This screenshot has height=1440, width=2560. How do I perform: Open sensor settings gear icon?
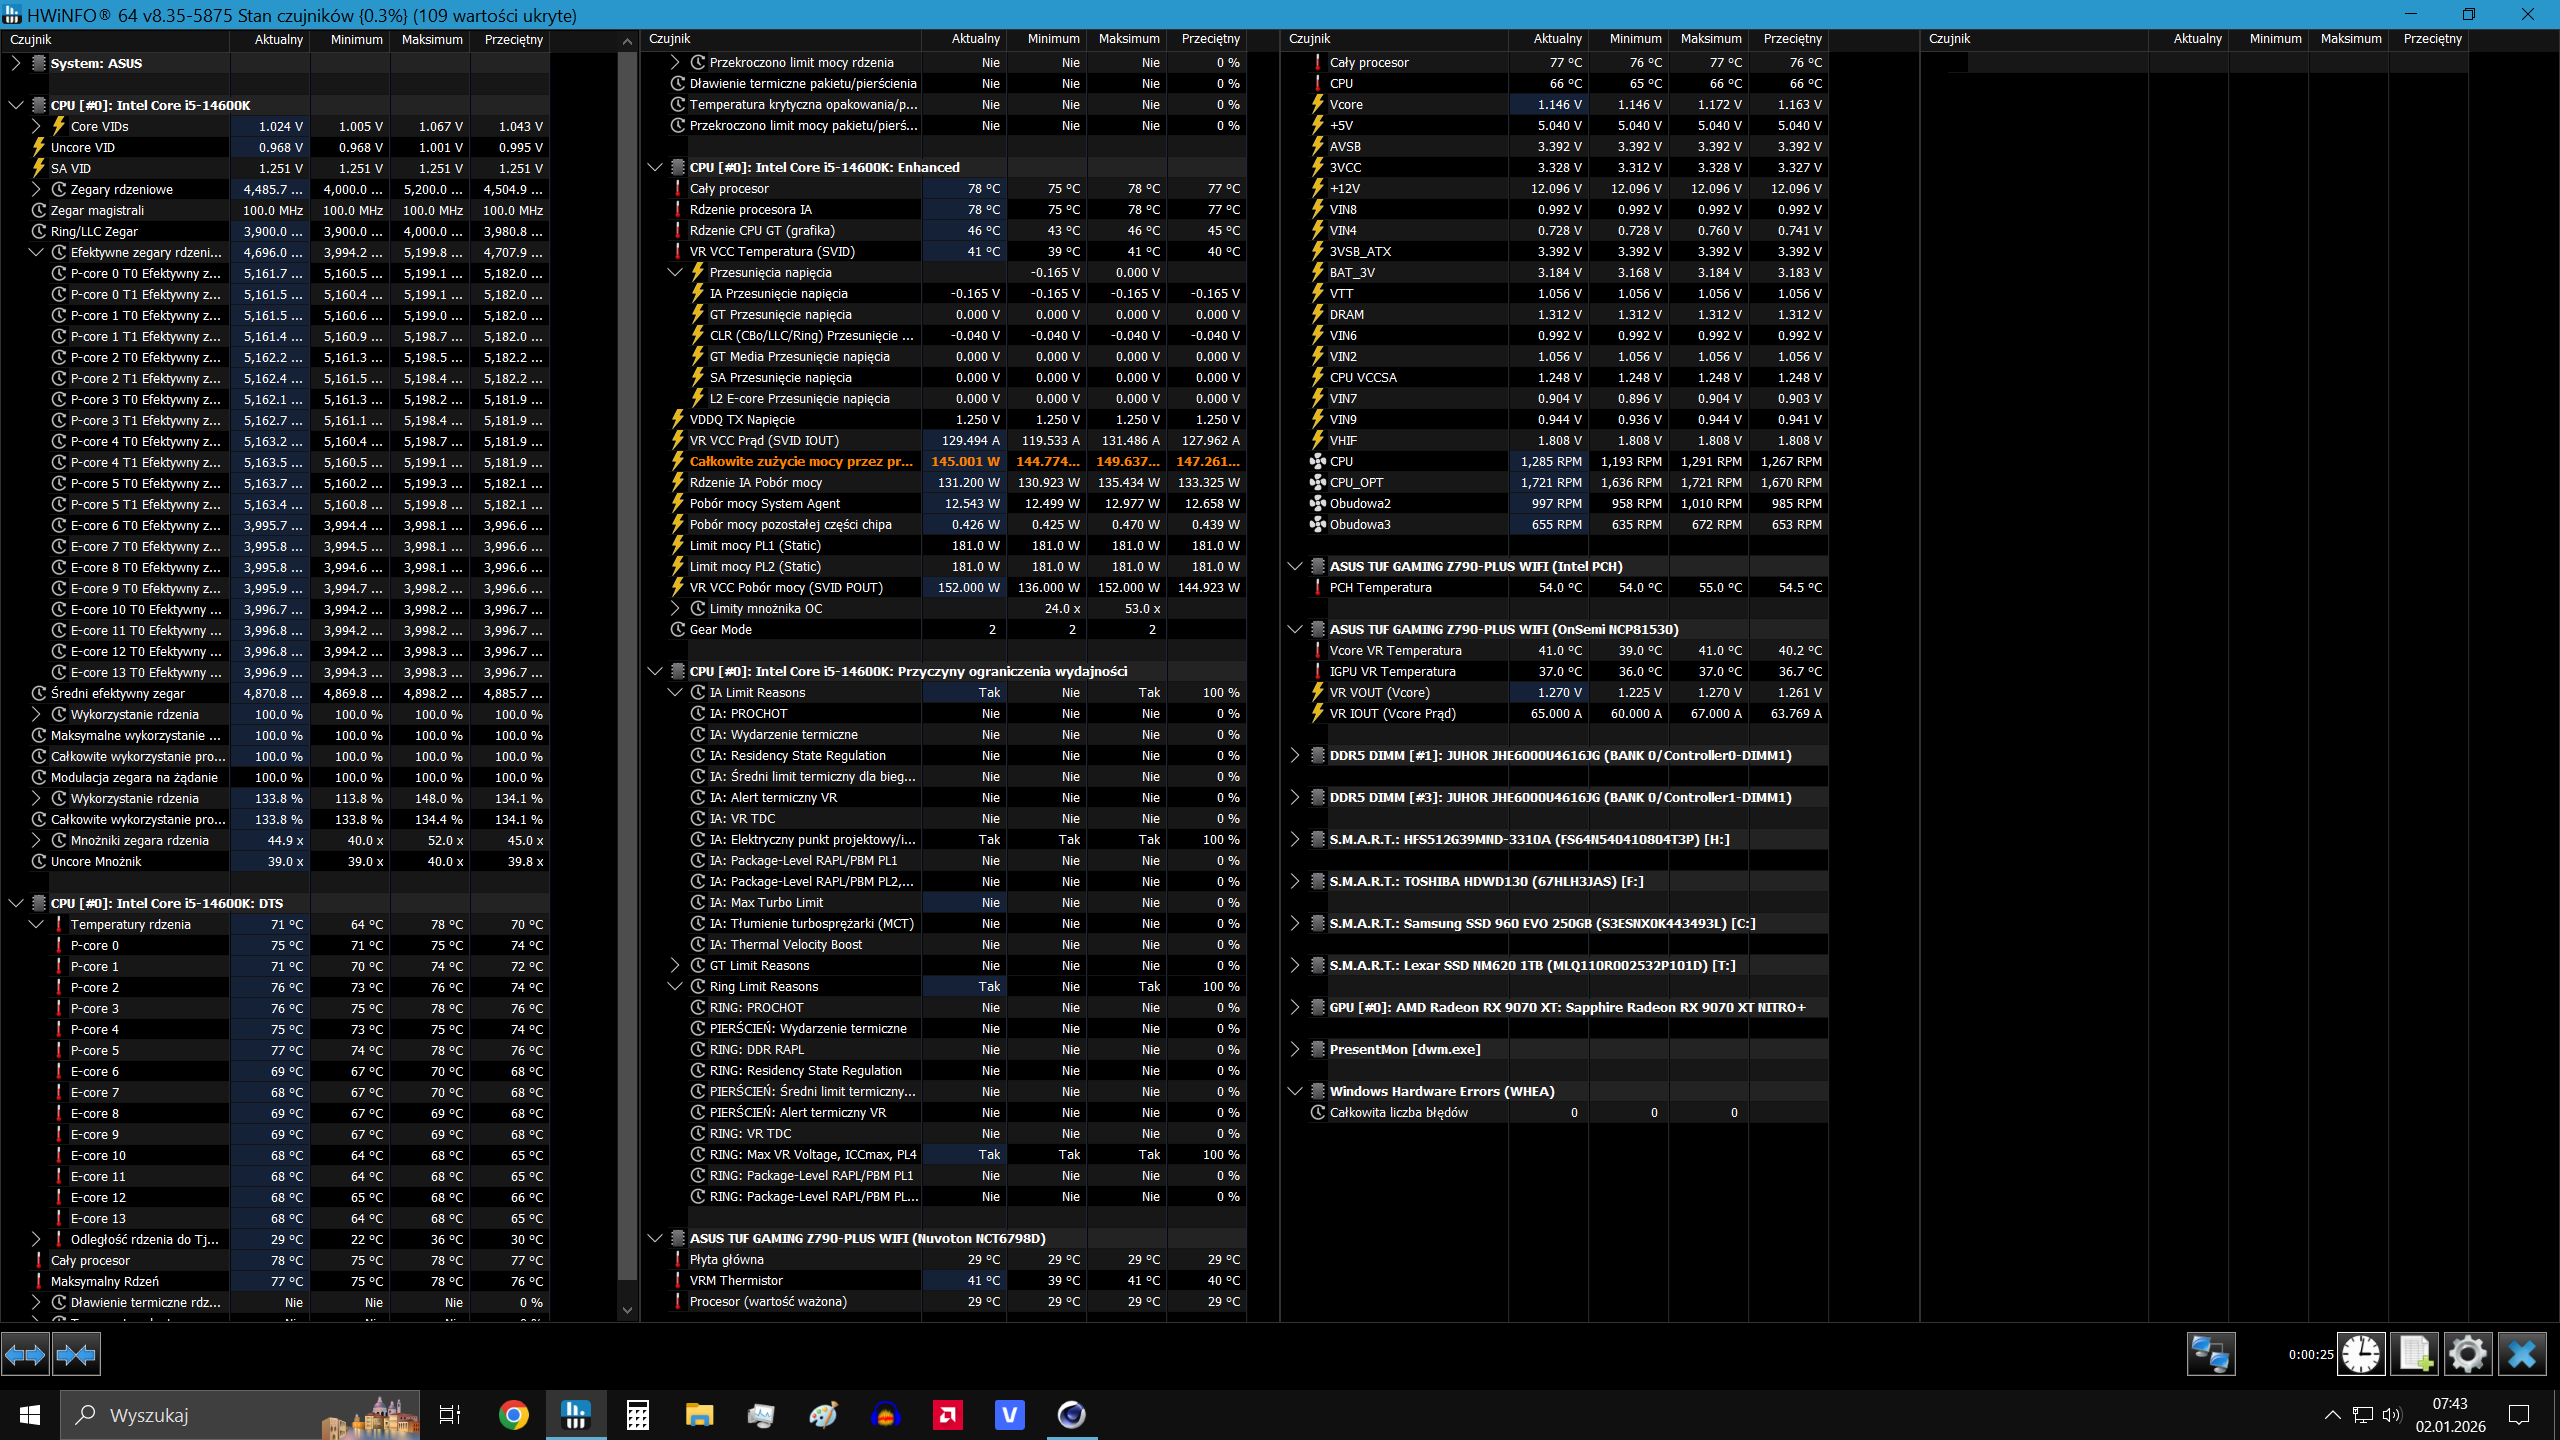[2467, 1355]
